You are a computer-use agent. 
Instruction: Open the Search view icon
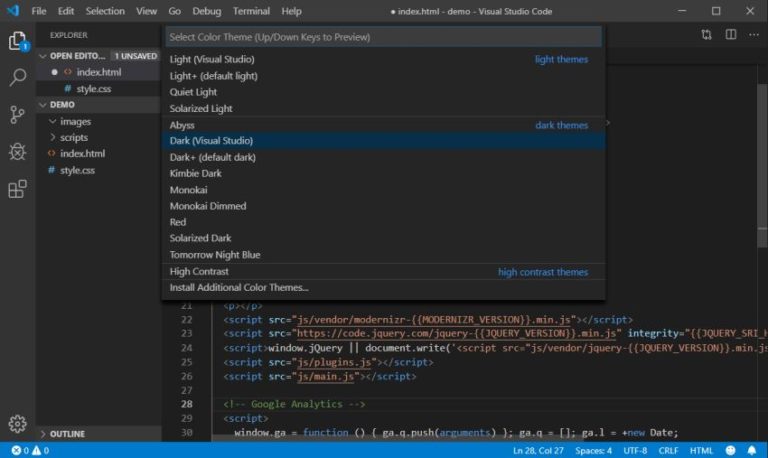(x=18, y=77)
